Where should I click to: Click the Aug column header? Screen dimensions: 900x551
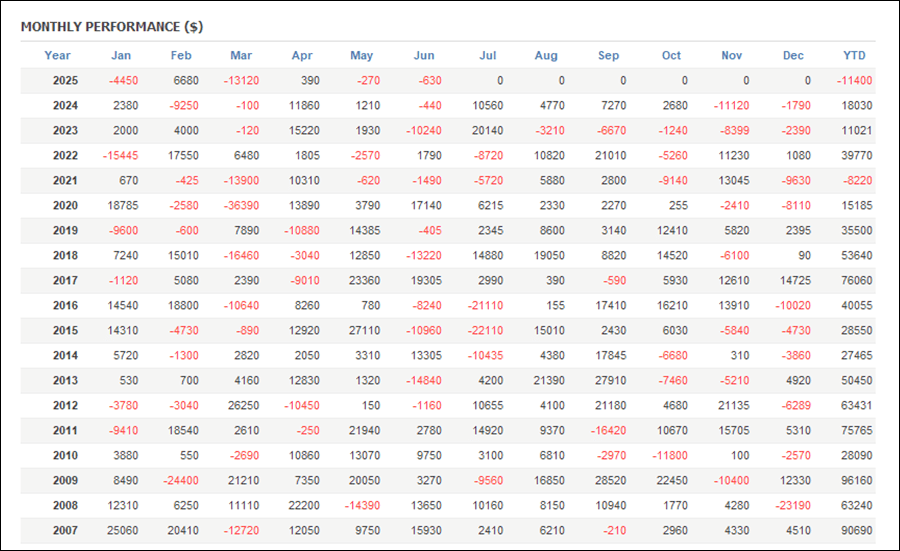coord(546,55)
